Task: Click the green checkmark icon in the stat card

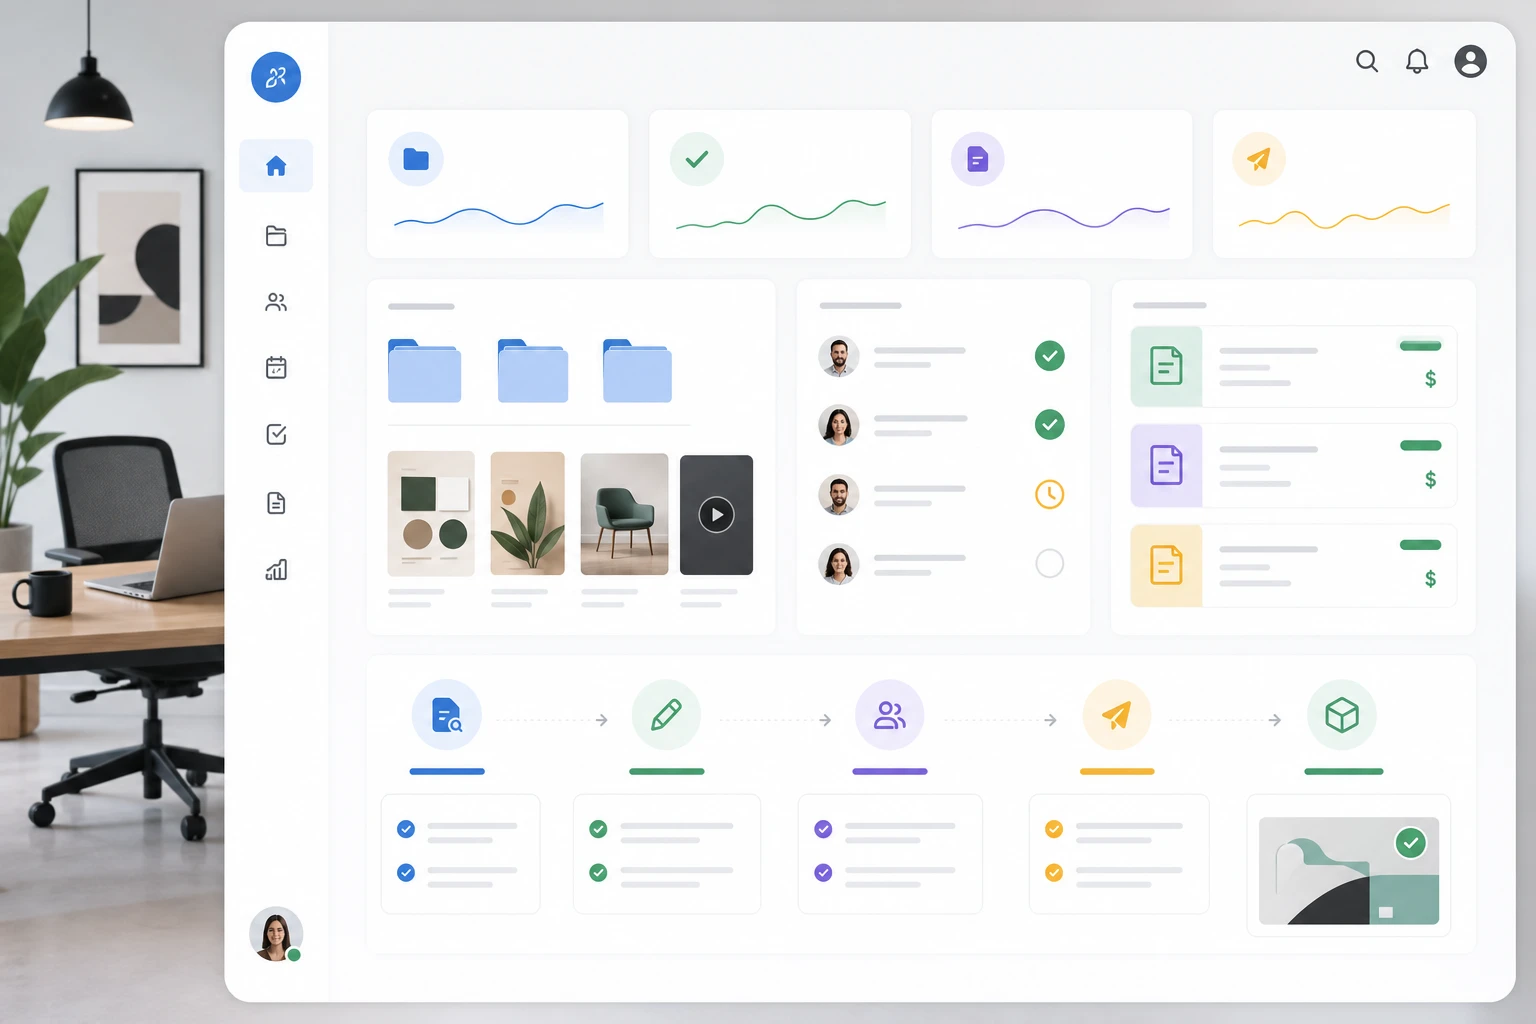Action: point(697,159)
